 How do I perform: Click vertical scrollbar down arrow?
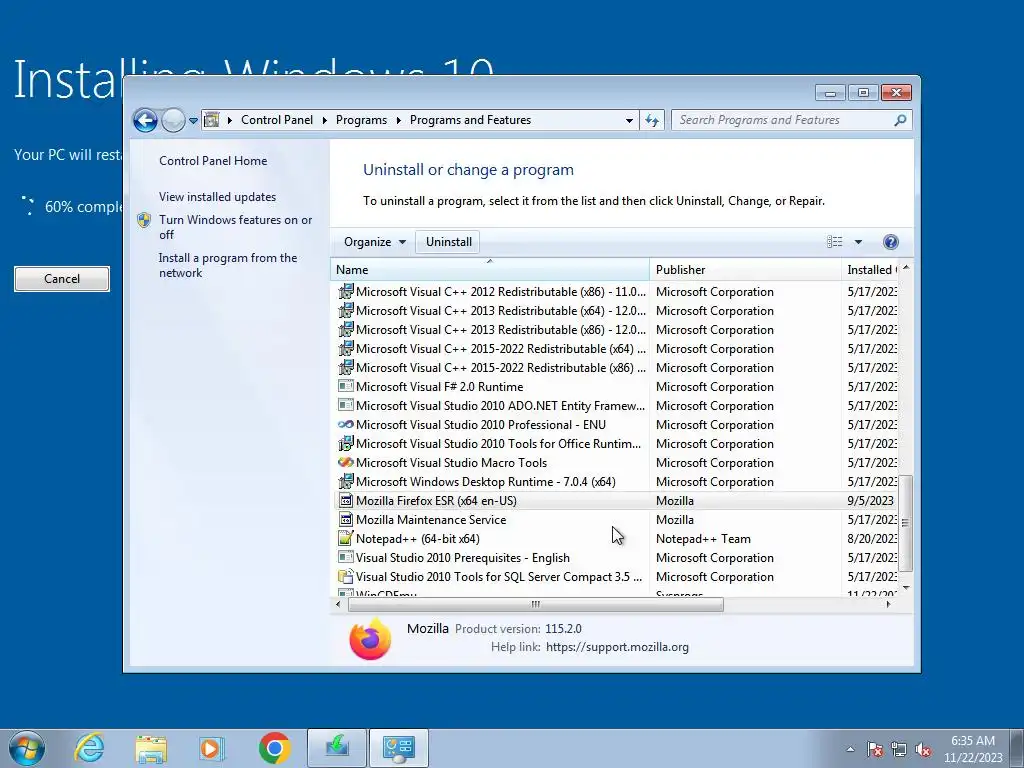(906, 588)
